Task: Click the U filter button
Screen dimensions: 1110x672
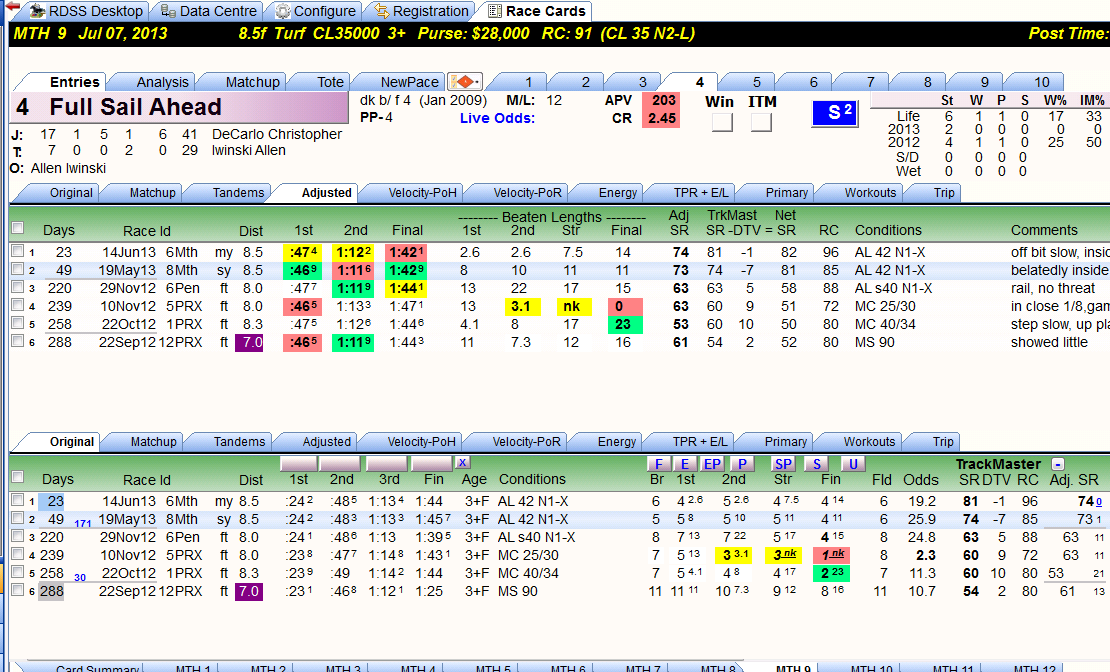Action: [x=853, y=464]
